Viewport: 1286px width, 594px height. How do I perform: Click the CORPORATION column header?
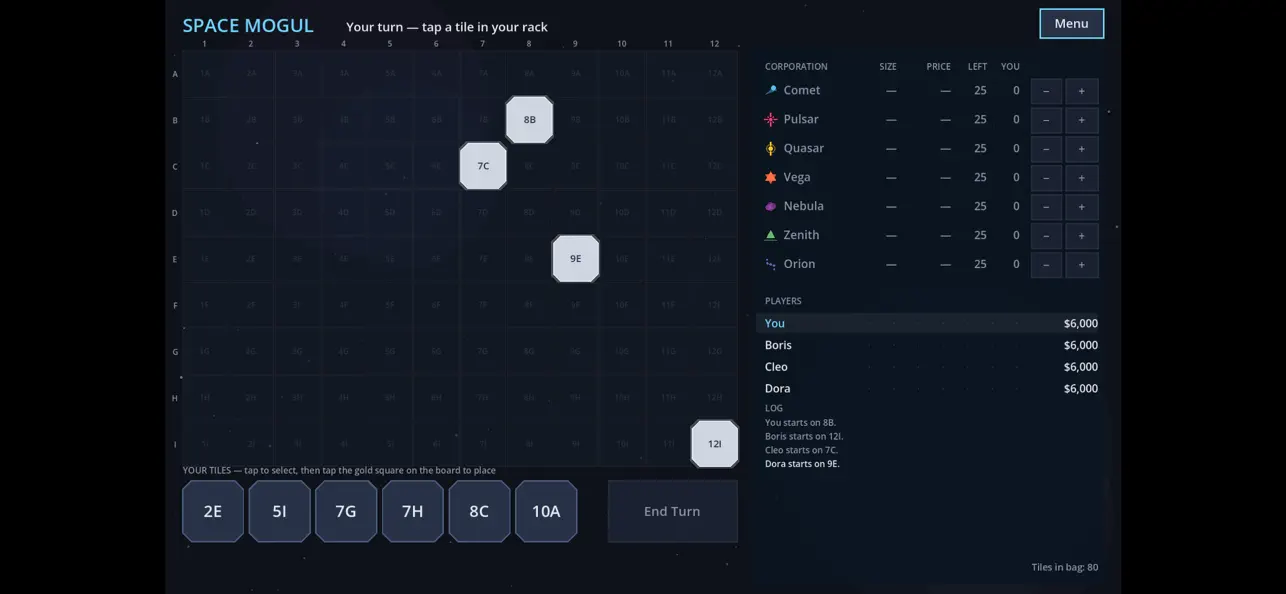[796, 67]
